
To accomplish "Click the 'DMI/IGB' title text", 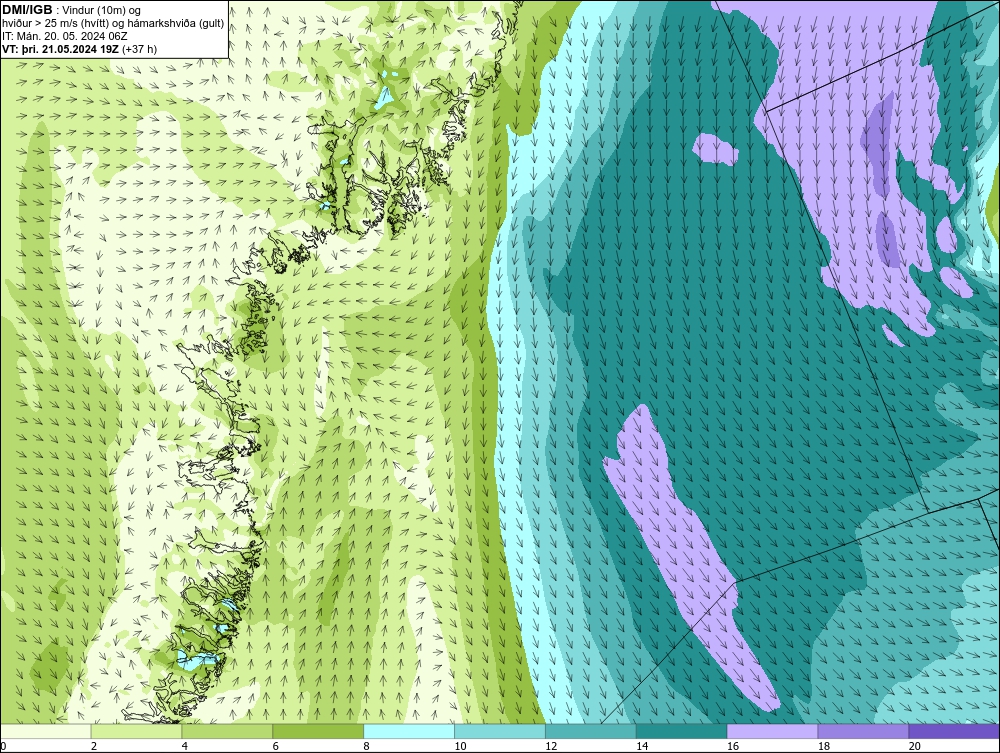I will pos(27,10).
